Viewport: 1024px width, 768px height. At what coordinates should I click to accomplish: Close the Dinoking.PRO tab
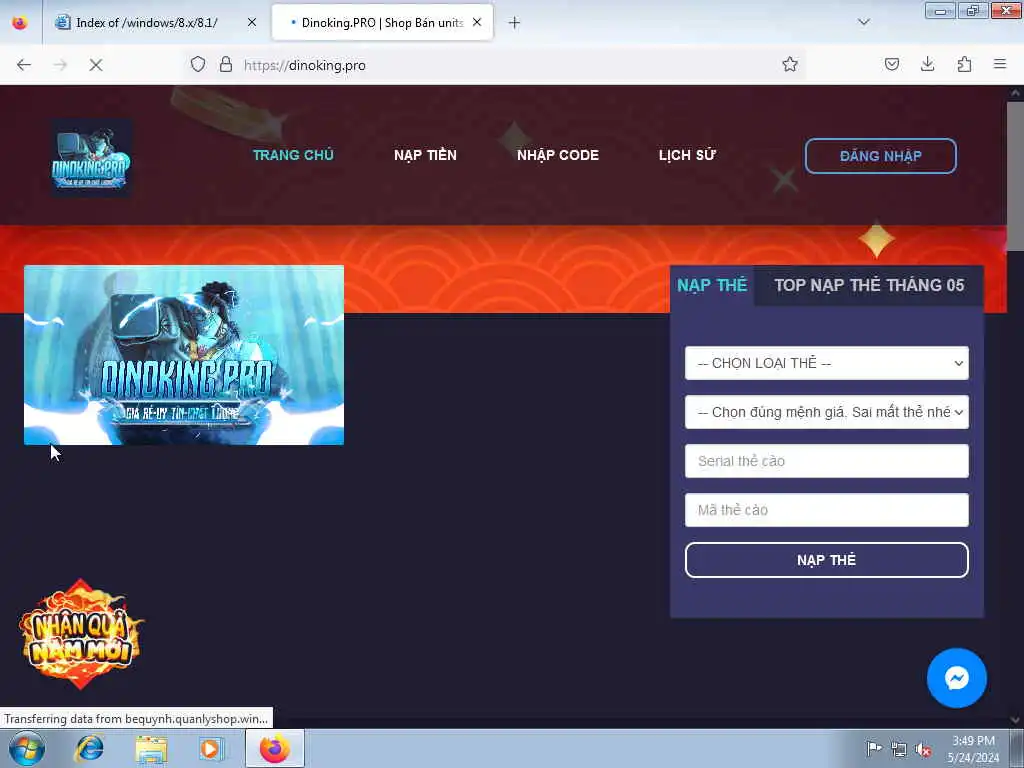[477, 22]
